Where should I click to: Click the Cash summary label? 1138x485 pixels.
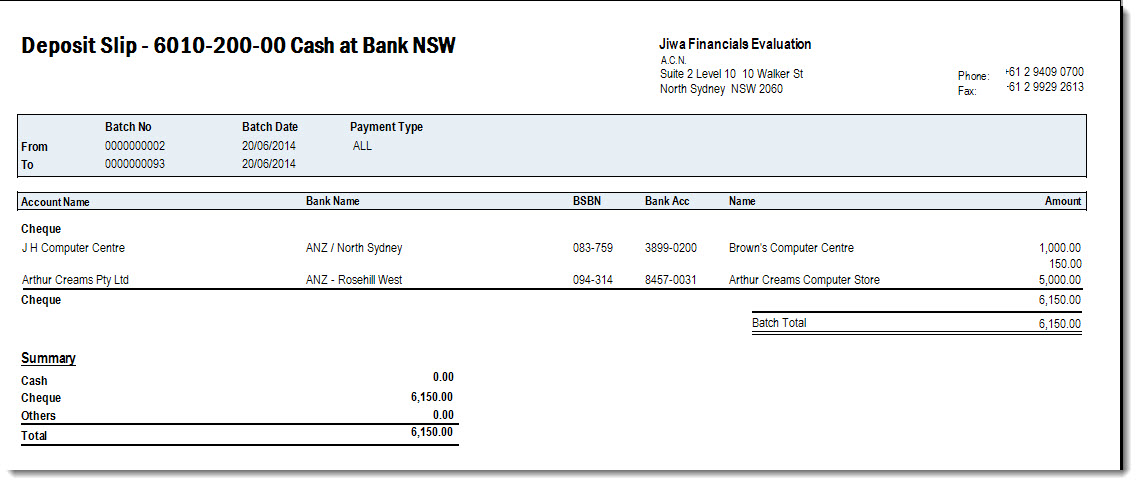point(34,381)
